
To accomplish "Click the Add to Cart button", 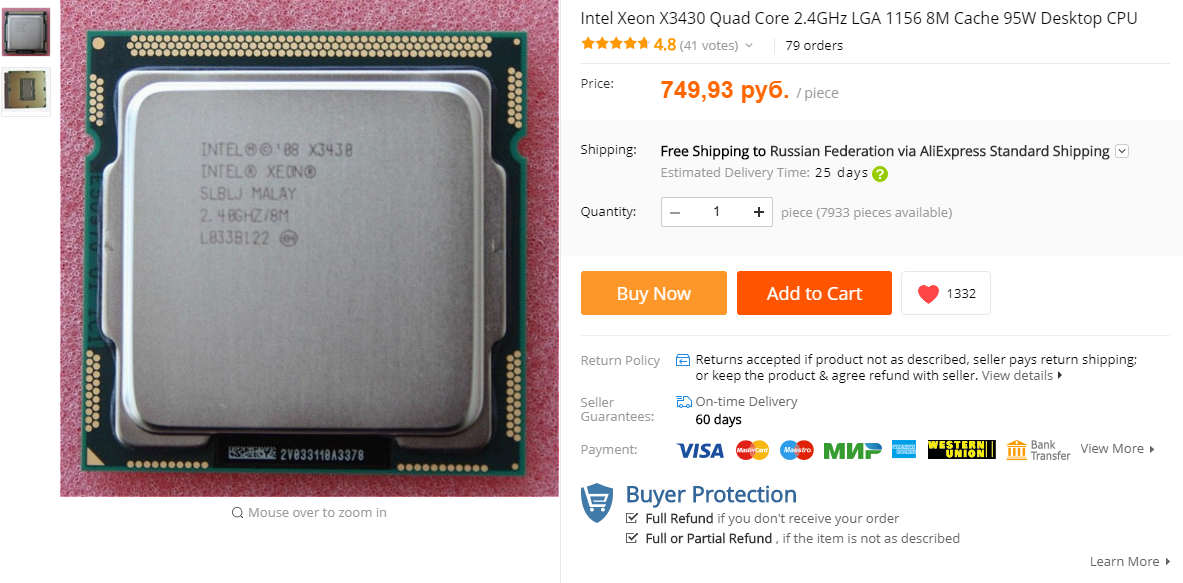I will click(x=814, y=293).
